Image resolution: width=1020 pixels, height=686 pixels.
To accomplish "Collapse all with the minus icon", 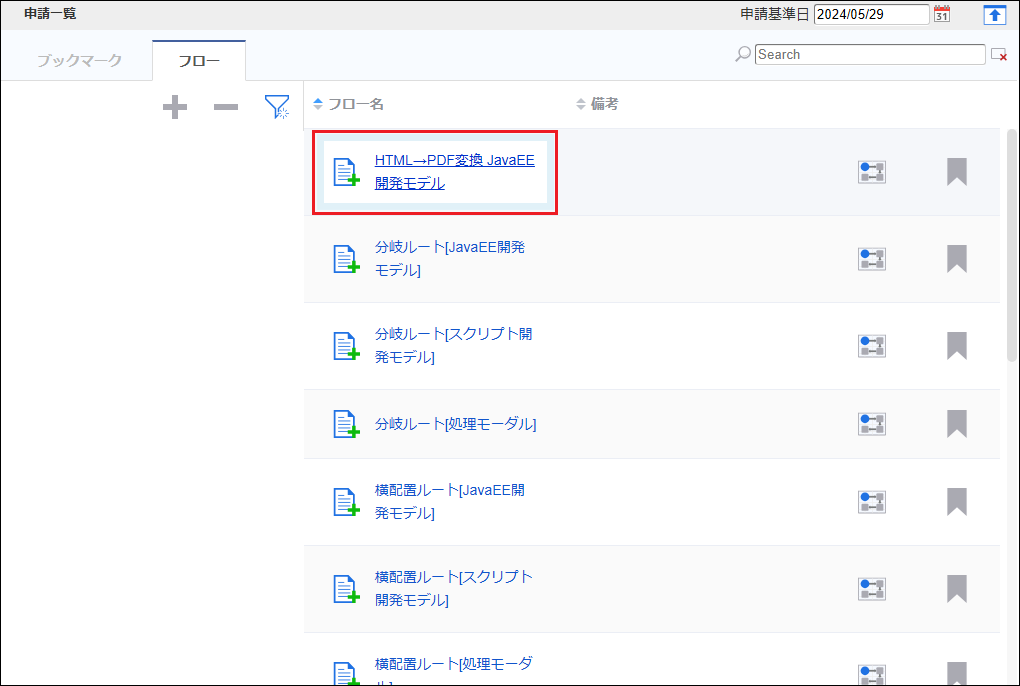I will click(226, 107).
